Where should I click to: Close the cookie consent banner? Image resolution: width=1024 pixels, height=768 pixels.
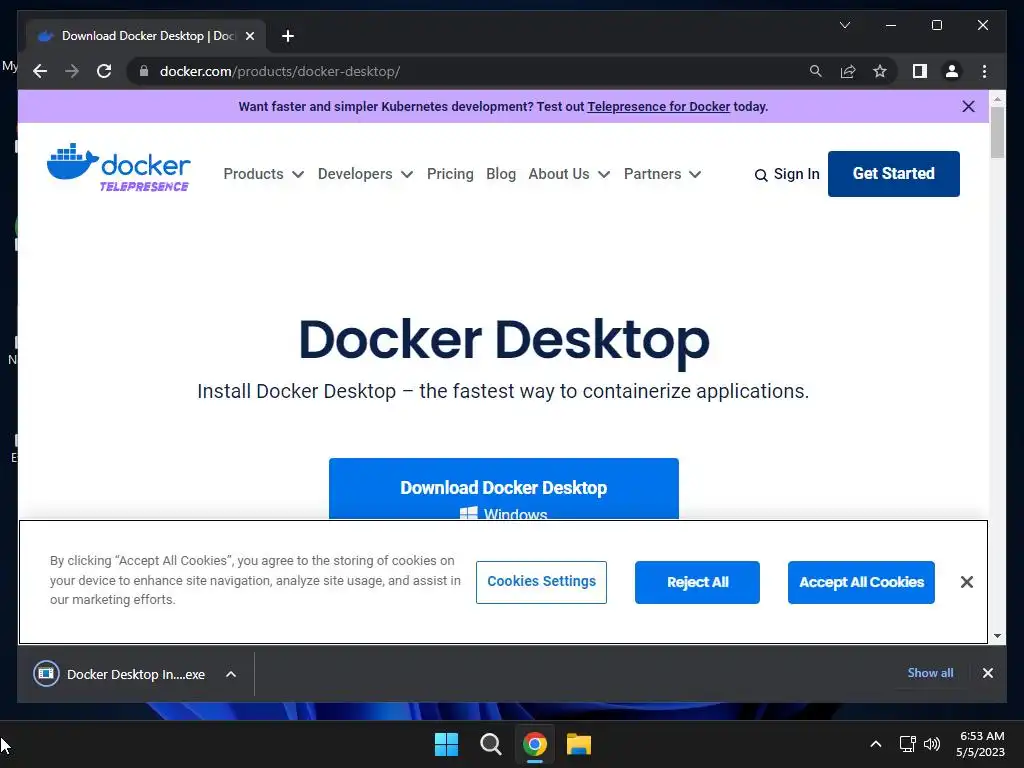(x=967, y=582)
